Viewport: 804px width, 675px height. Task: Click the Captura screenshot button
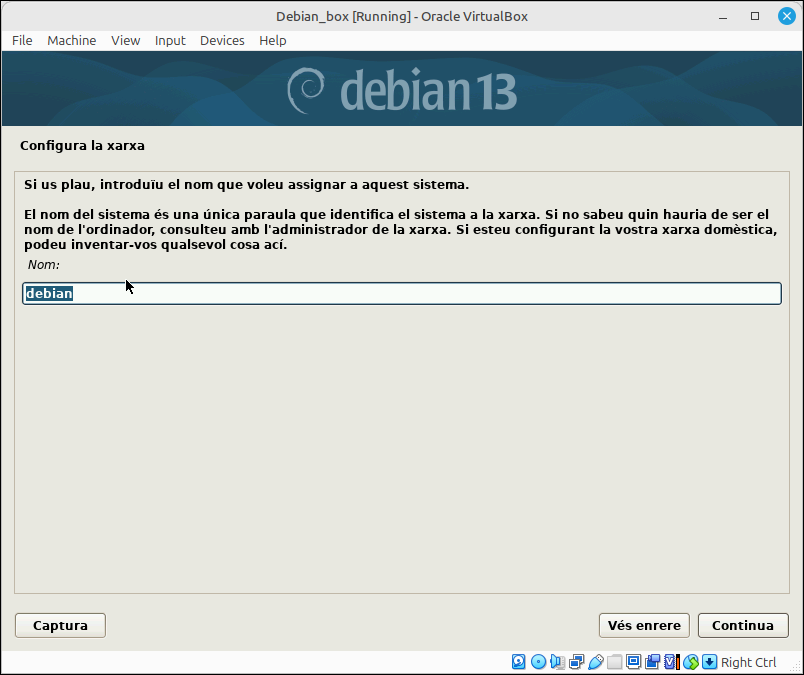click(61, 625)
